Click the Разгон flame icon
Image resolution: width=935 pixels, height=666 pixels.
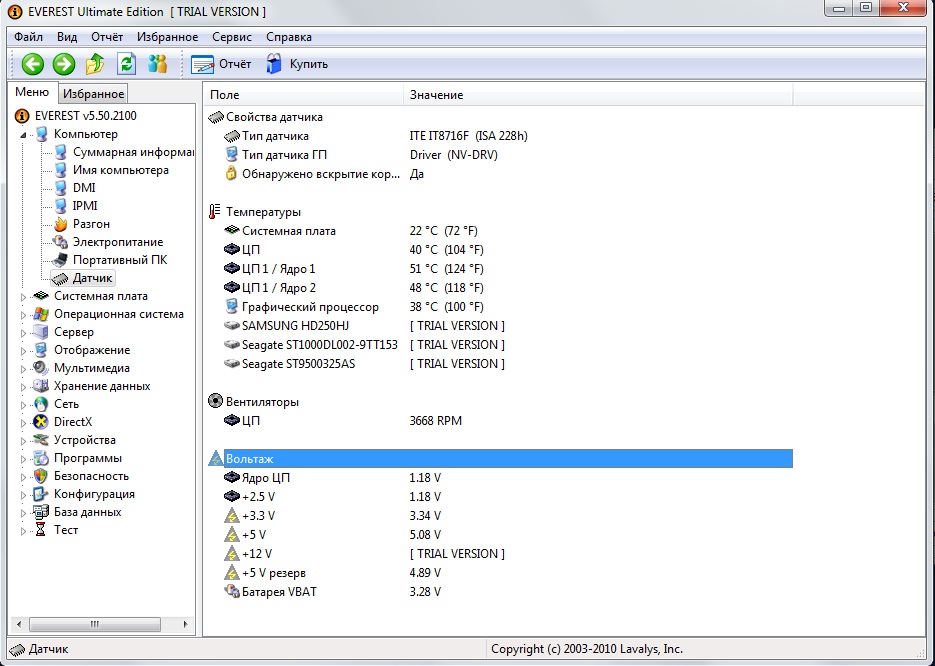60,224
